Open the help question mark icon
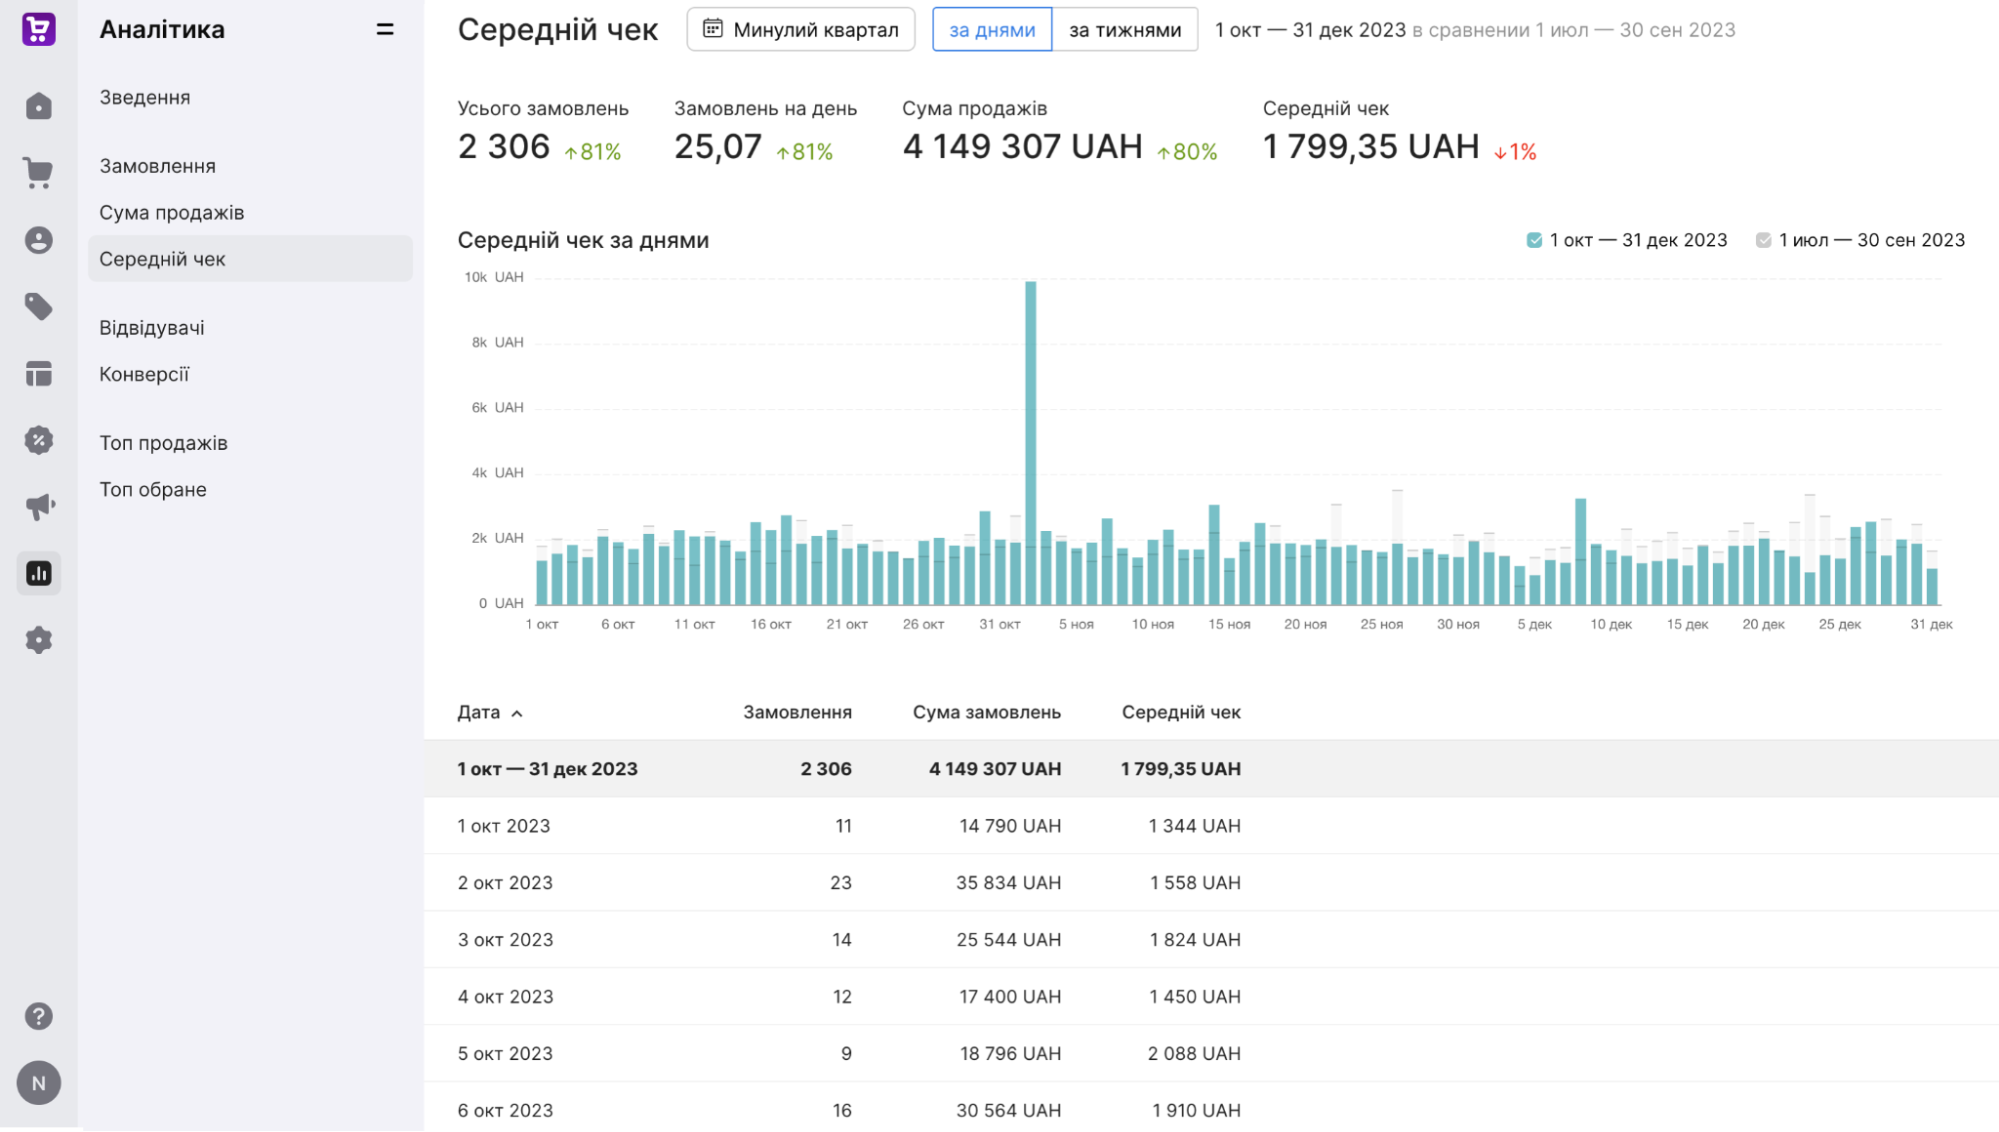1999x1132 pixels. 38,1016
